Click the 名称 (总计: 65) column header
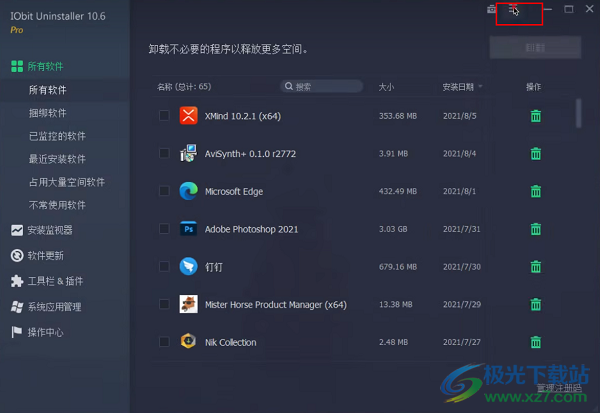600x413 pixels. (184, 87)
